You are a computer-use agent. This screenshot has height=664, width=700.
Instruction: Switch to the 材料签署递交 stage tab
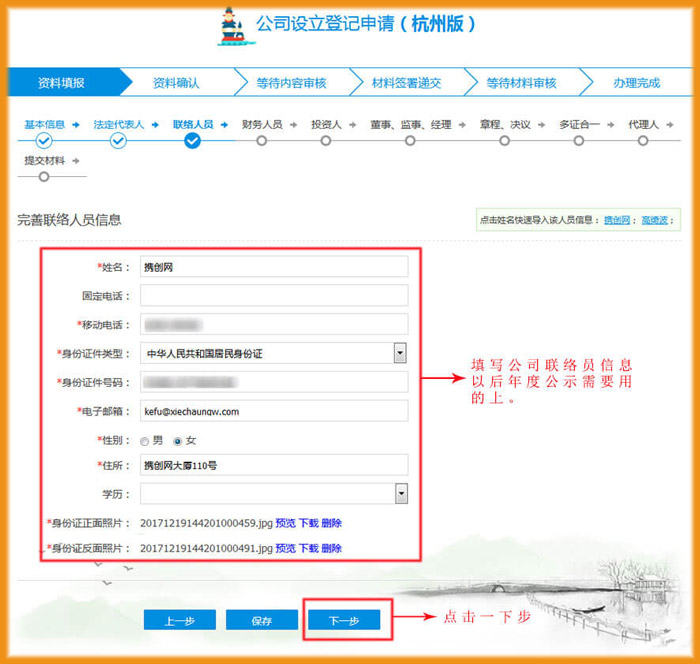[405, 83]
